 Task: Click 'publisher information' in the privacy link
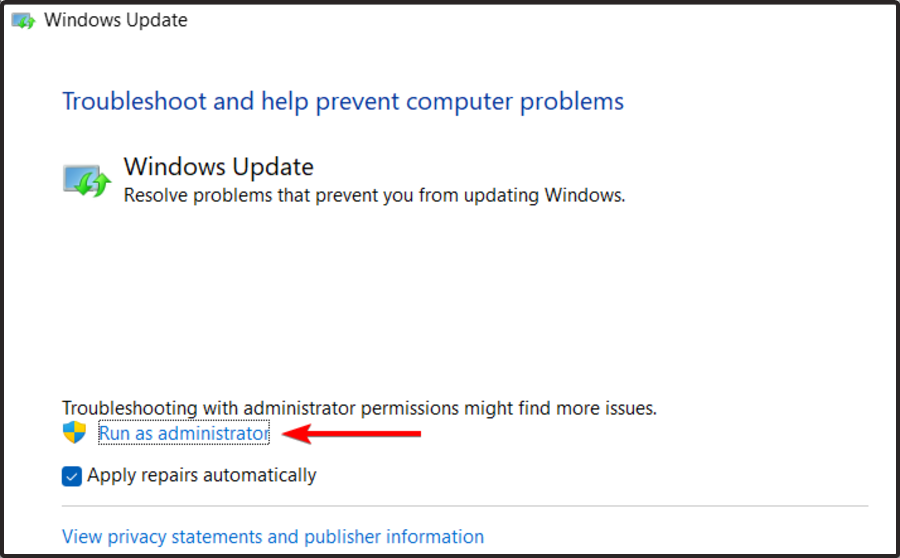(x=394, y=536)
